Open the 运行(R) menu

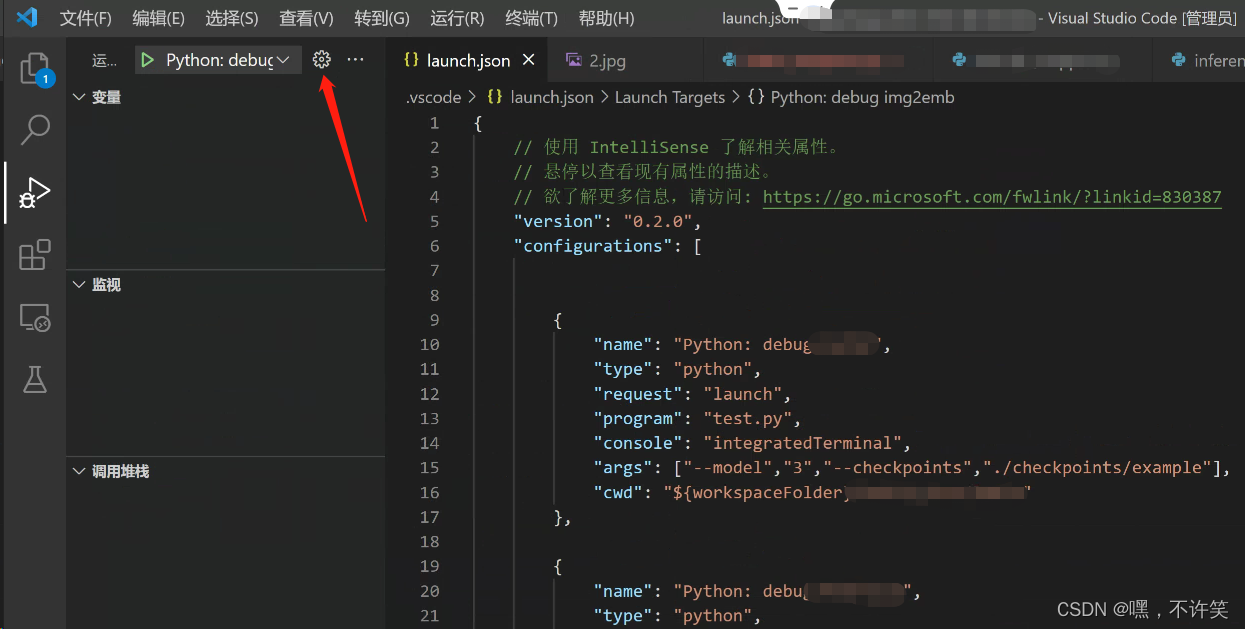pos(457,18)
